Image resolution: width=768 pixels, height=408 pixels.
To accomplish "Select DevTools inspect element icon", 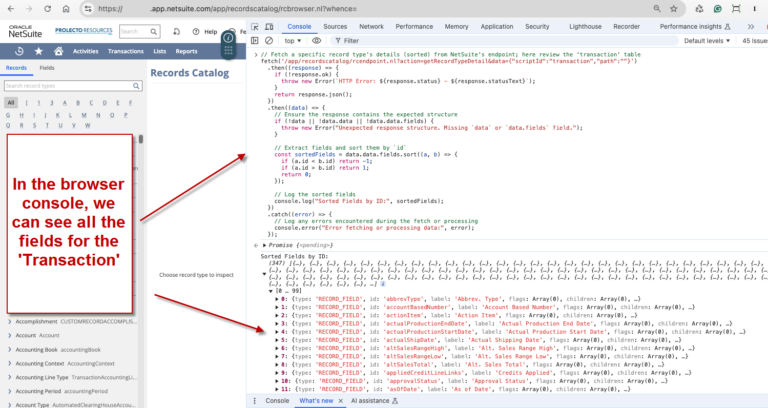I will (255, 26).
